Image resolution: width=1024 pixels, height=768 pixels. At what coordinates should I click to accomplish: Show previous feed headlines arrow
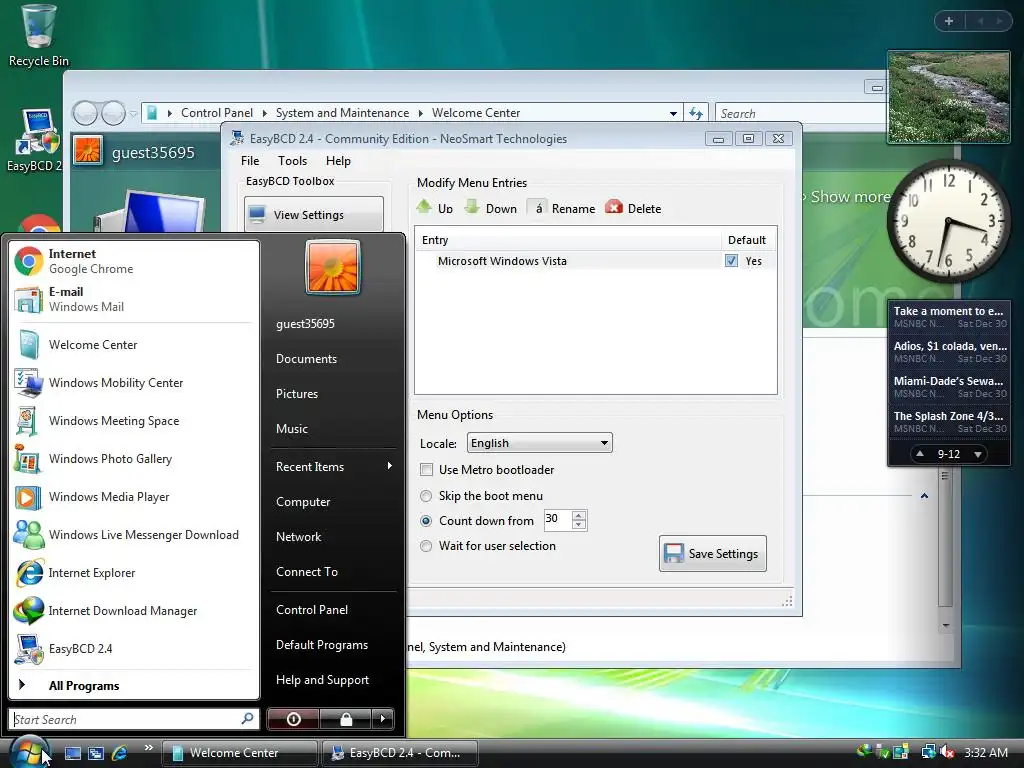pos(920,454)
